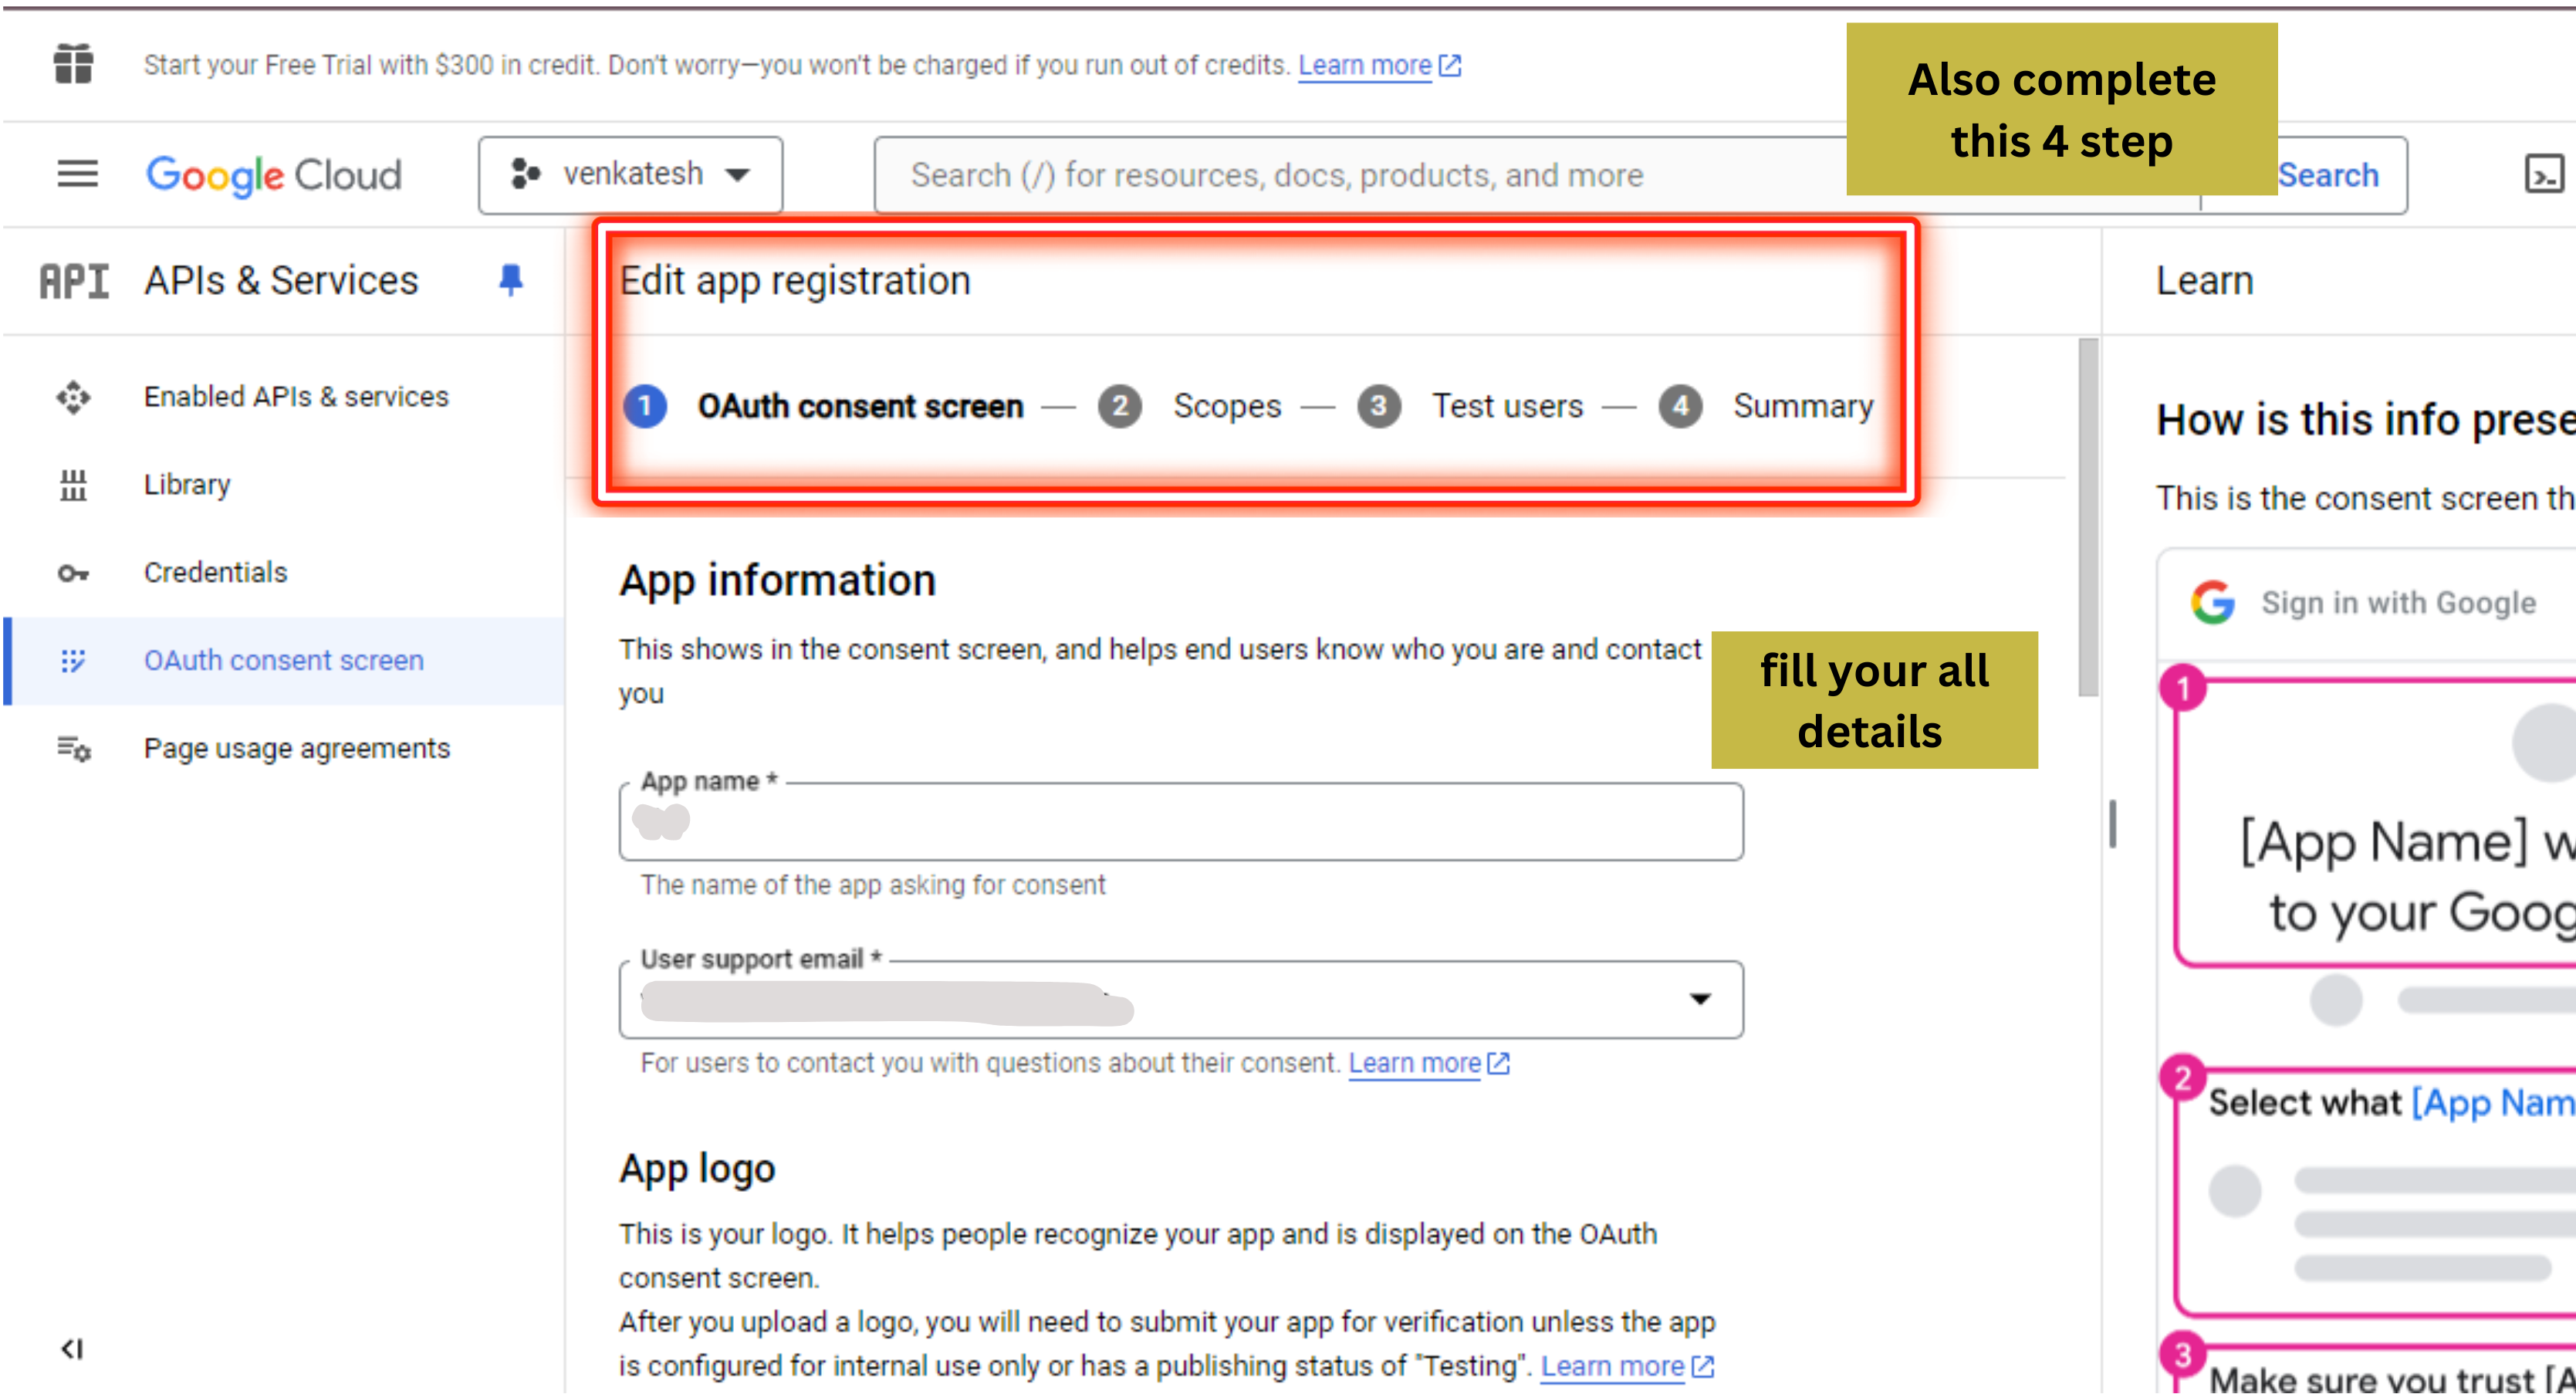Open the Credentials page
2576x1394 pixels.
215,573
